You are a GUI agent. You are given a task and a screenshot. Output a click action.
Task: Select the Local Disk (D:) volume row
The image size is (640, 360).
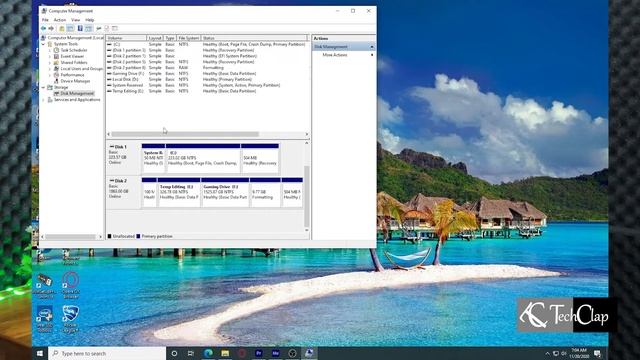pyautogui.click(x=207, y=79)
